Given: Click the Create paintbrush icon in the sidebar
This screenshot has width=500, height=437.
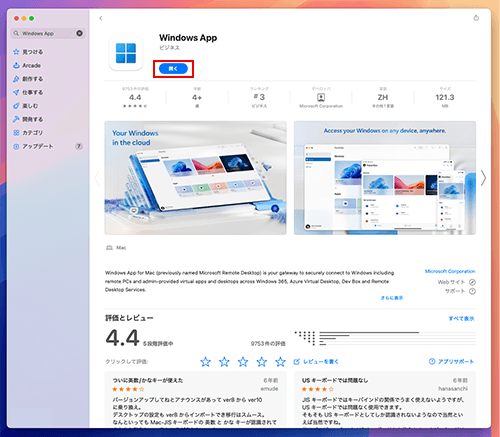Looking at the screenshot, I should [16, 79].
